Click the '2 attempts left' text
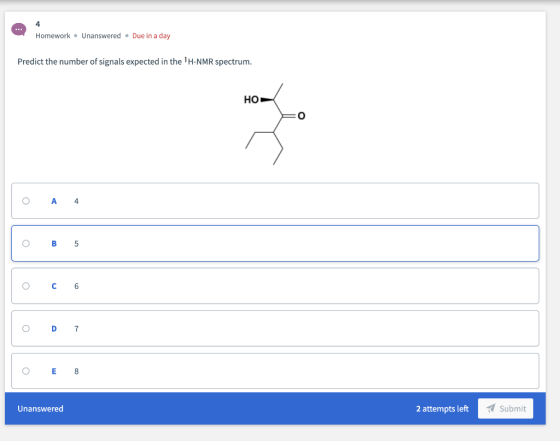This screenshot has height=441, width=560. (x=442, y=409)
